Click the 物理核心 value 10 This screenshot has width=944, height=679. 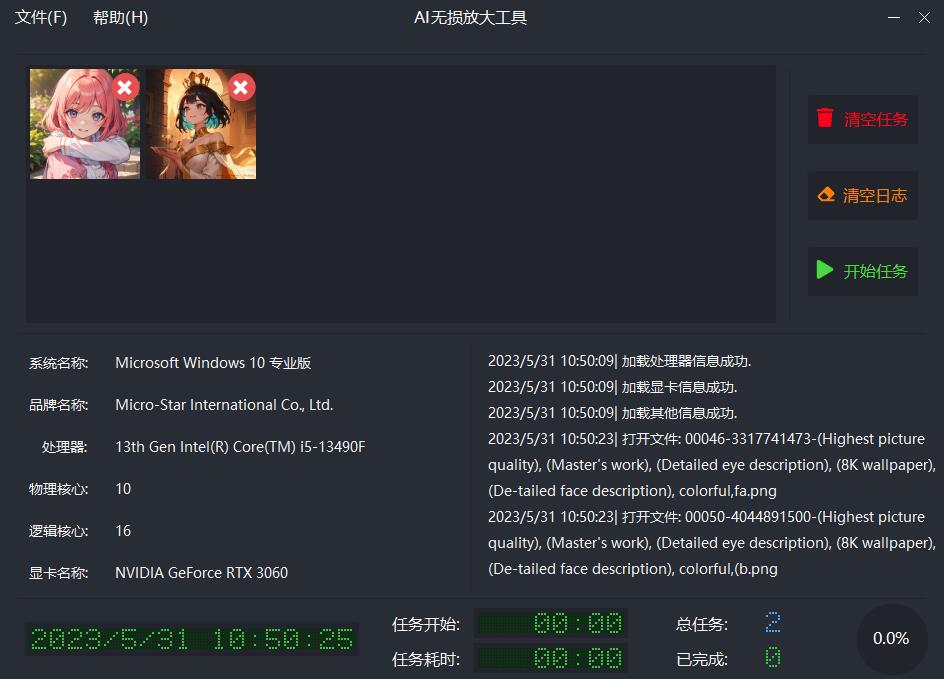[123, 489]
